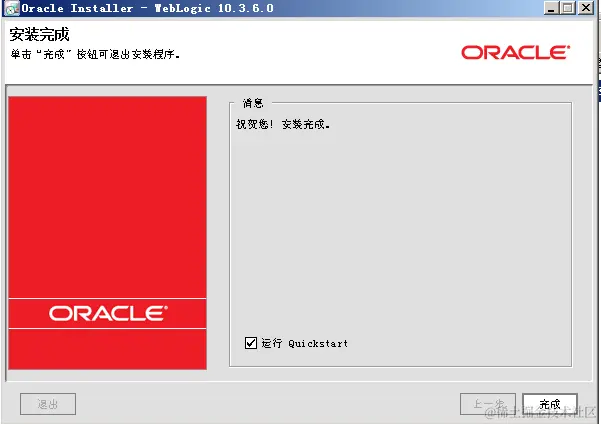Click the installer icon in the title bar
The image size is (601, 424).
click(x=11, y=8)
